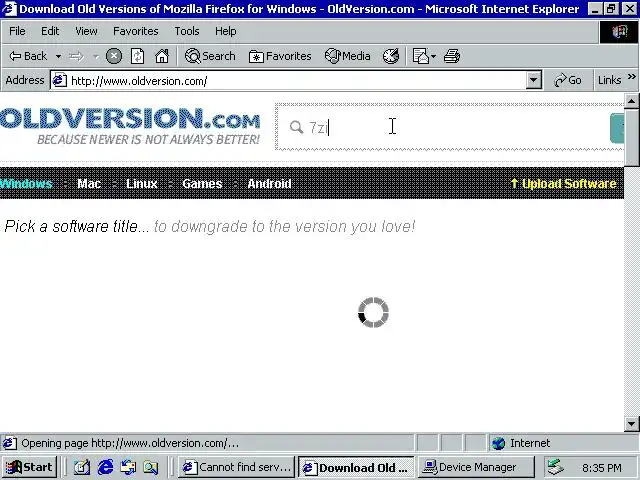Viewport: 640px width, 480px height.
Task: Open the Favorites pane from the toolbar
Action: [x=280, y=56]
